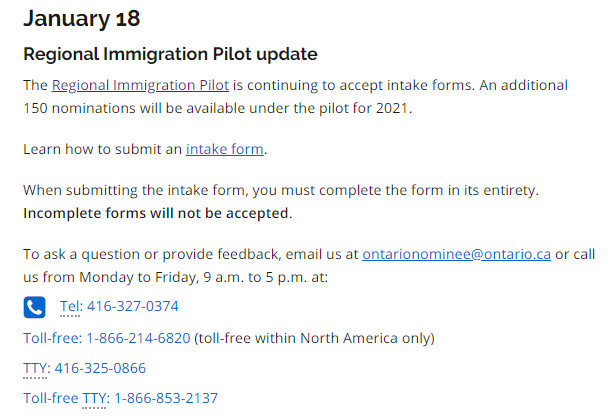
Task: Click TTY abbreviation in the Toll-free TTY line
Action: (x=96, y=398)
